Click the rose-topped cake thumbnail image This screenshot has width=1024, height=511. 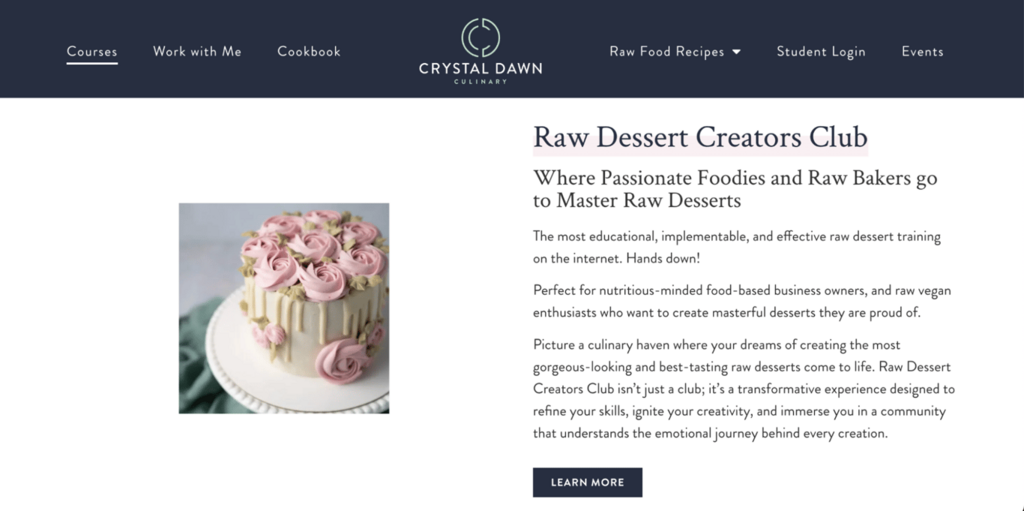[284, 308]
